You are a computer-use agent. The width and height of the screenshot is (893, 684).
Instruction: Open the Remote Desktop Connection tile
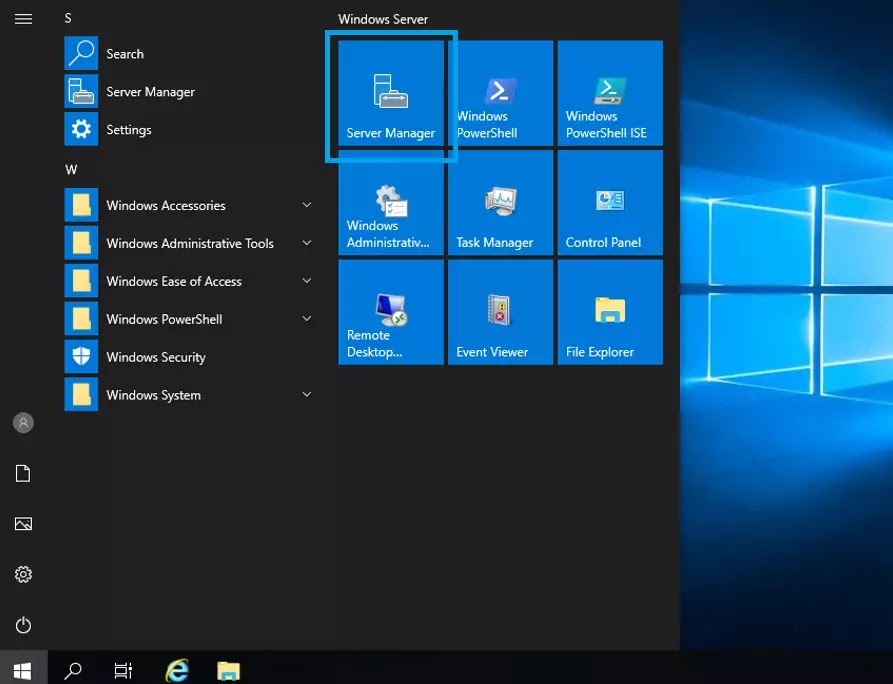pyautogui.click(x=391, y=312)
